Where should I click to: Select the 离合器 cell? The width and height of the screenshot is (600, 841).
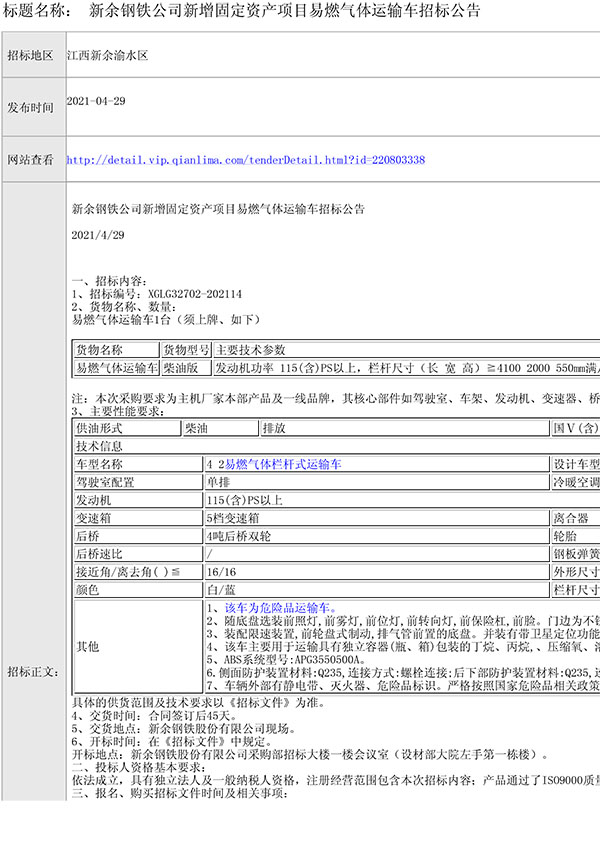576,518
